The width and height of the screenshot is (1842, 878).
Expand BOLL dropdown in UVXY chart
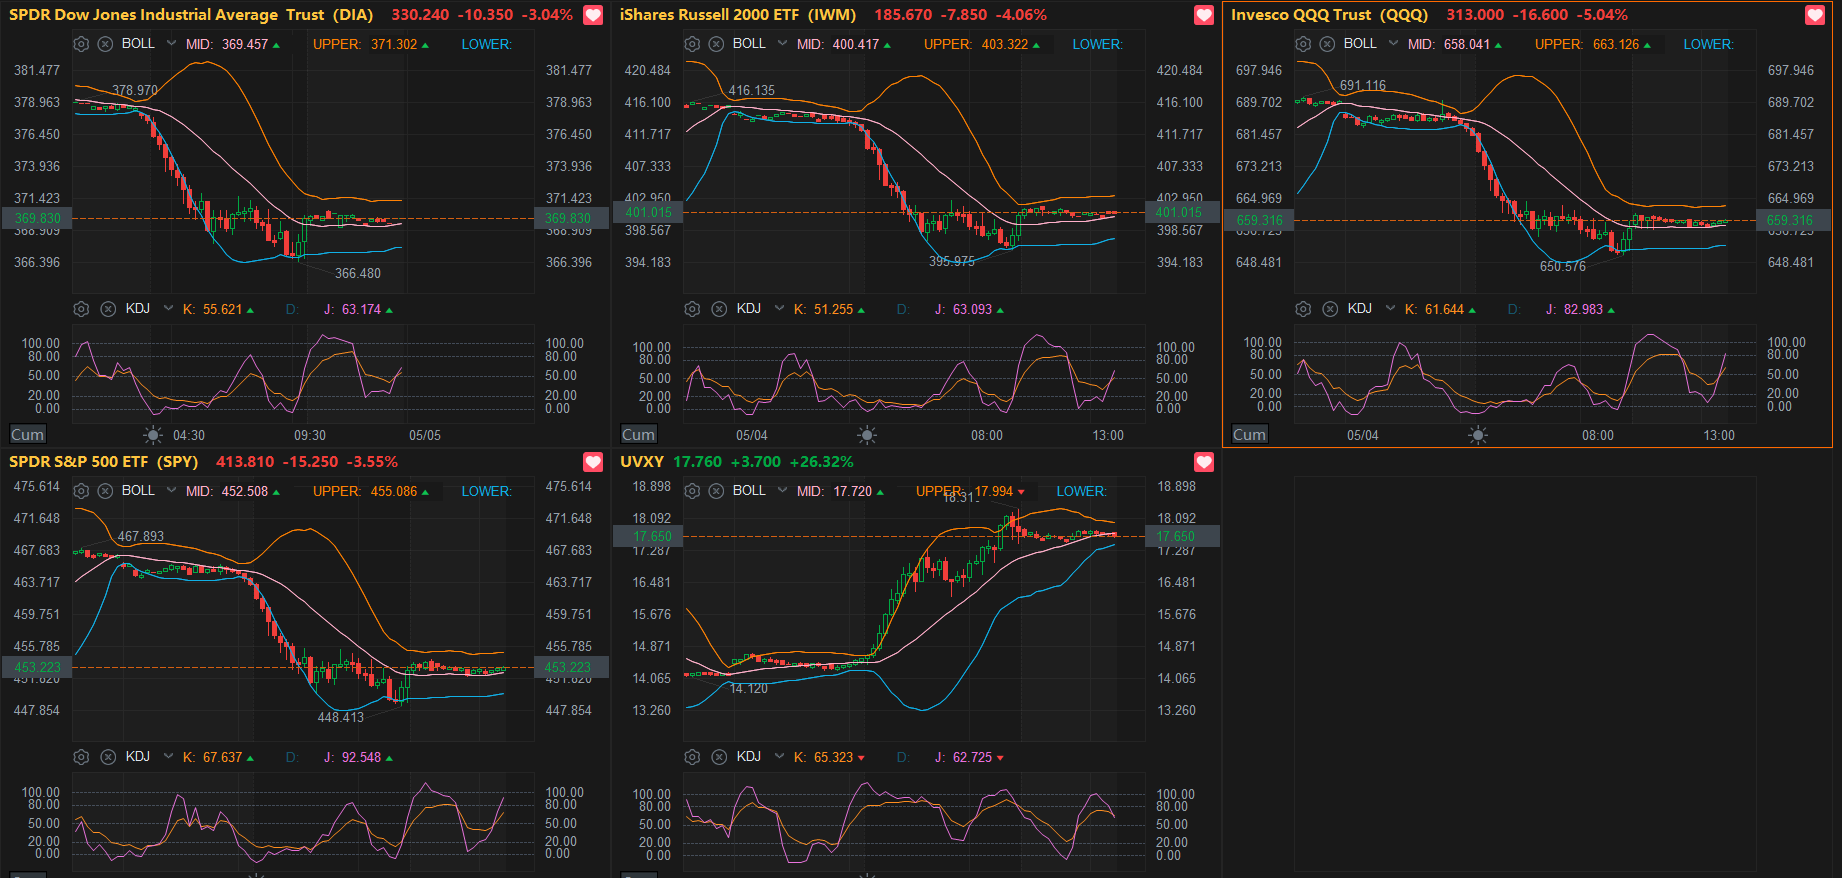(782, 490)
